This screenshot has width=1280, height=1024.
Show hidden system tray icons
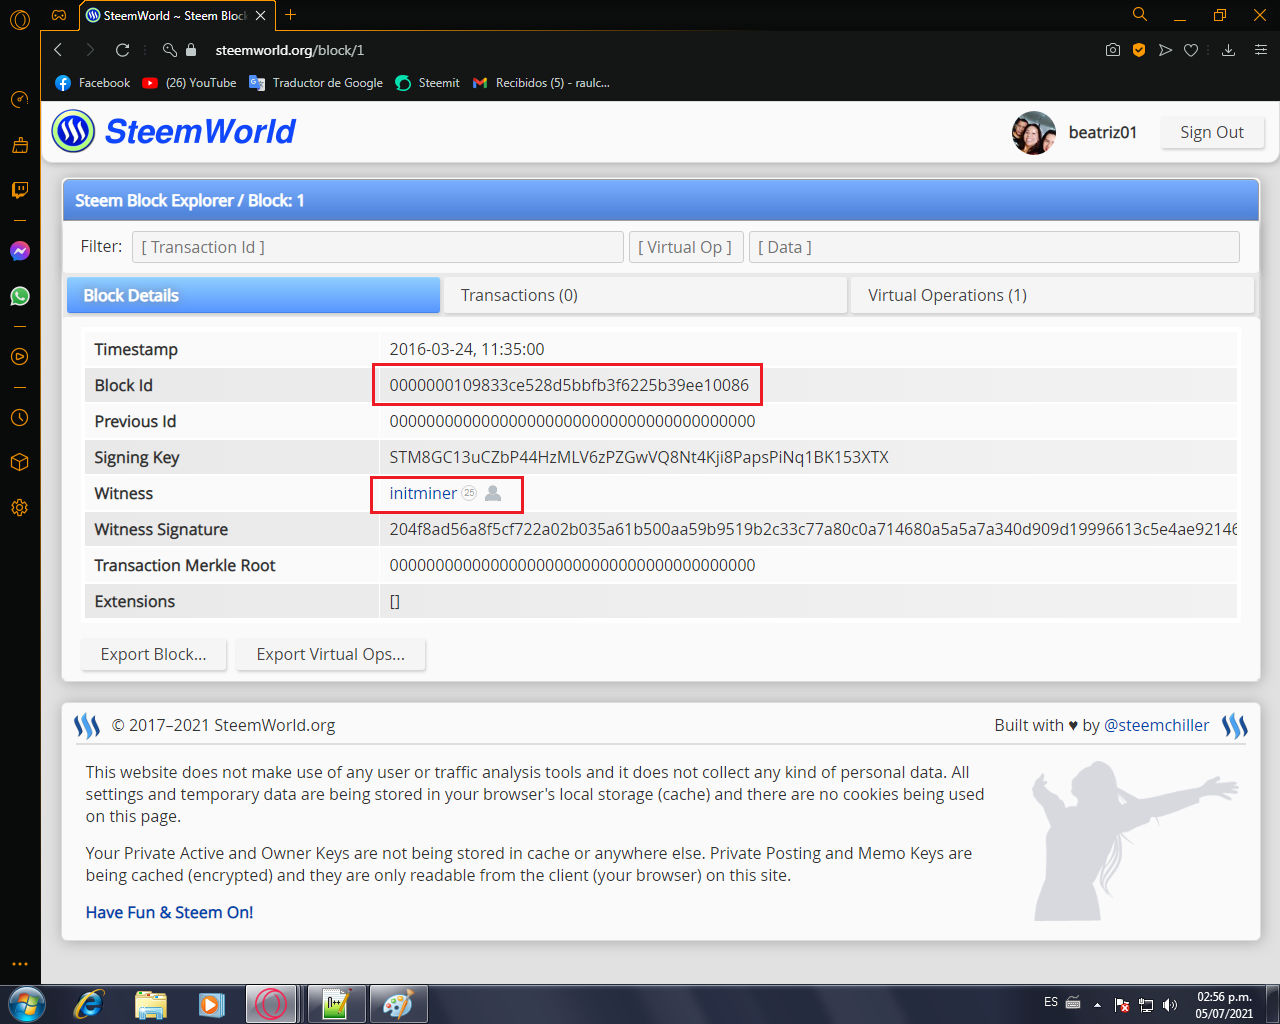click(x=1097, y=1004)
